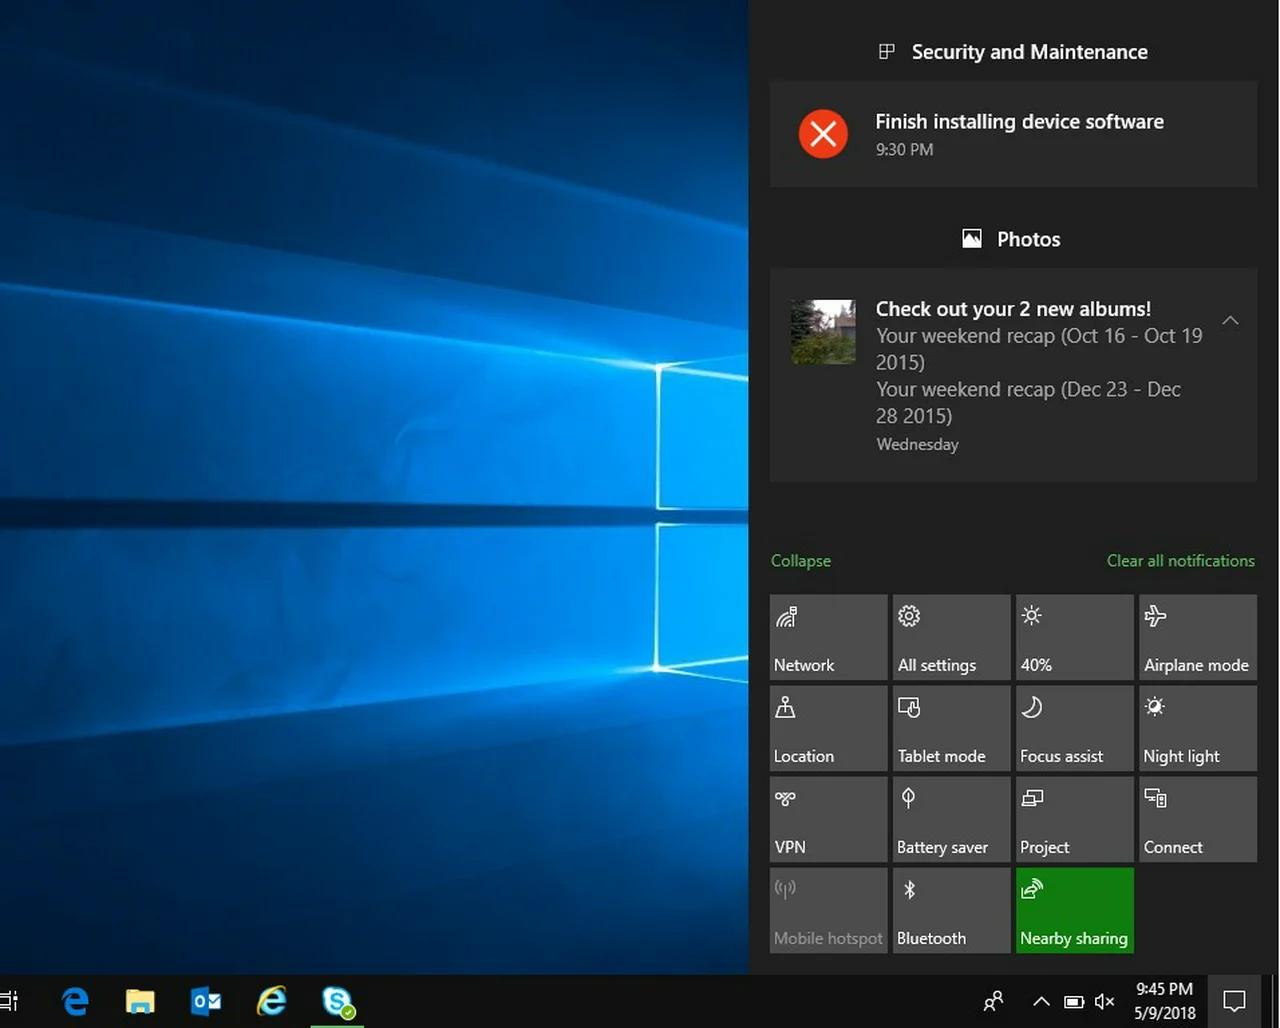The image size is (1280, 1028).
Task: Toggle Airplane mode on
Action: (x=1197, y=637)
